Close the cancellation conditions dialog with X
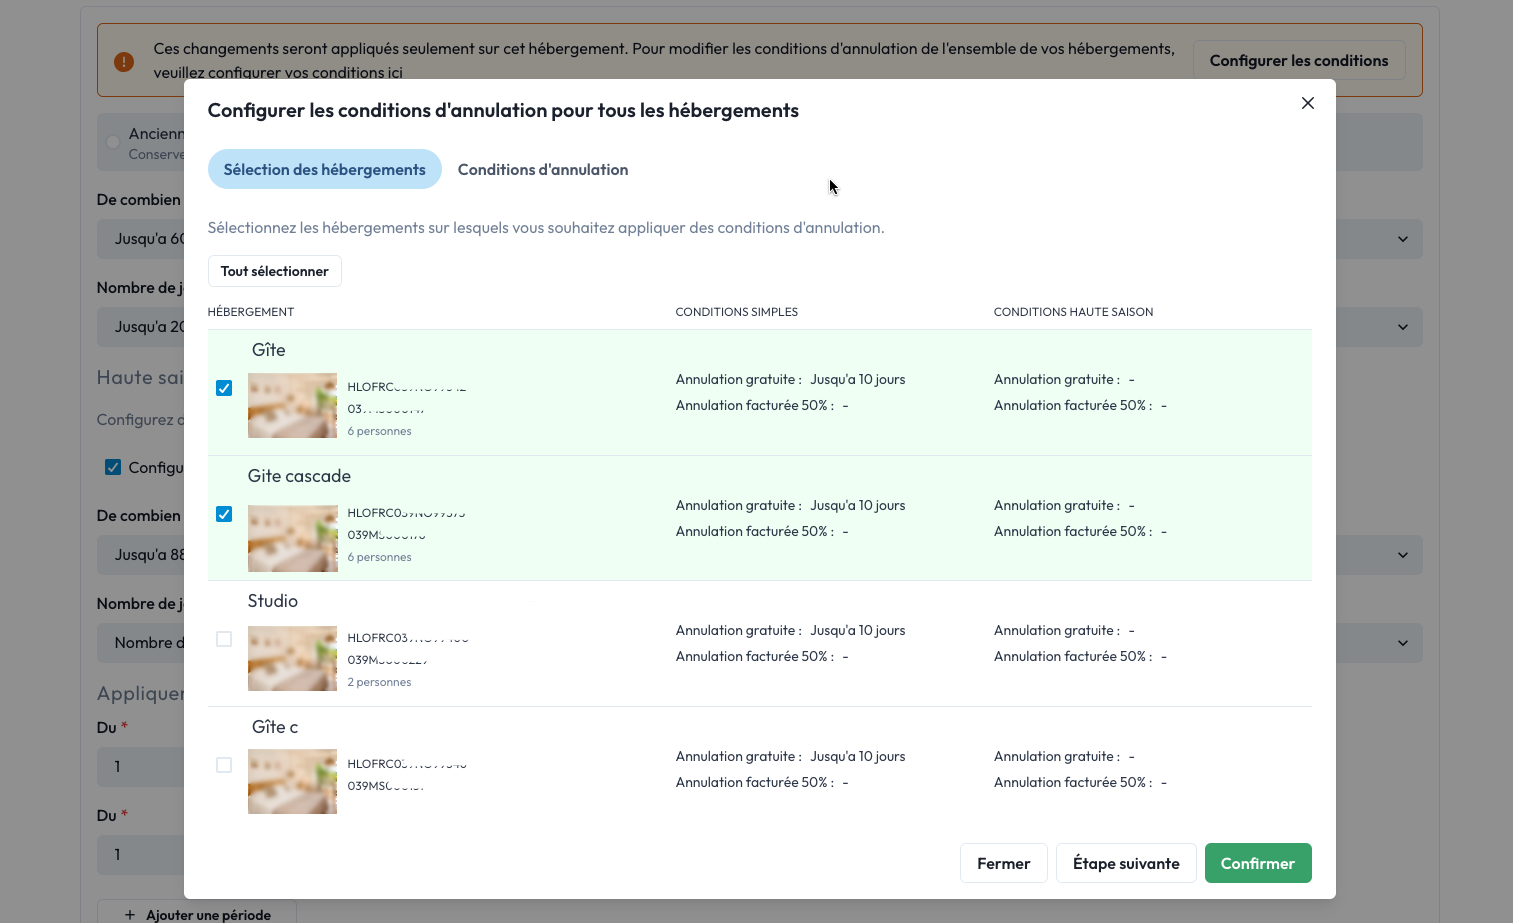 [x=1307, y=103]
